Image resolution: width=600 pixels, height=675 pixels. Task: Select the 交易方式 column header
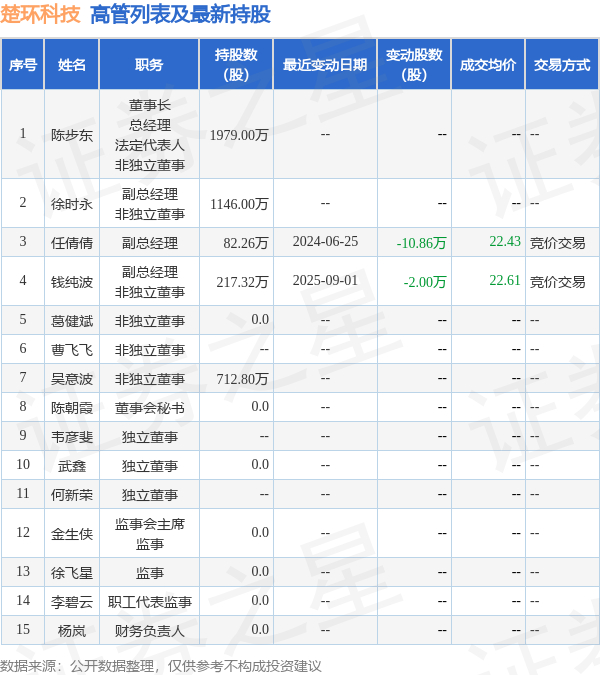[562, 65]
